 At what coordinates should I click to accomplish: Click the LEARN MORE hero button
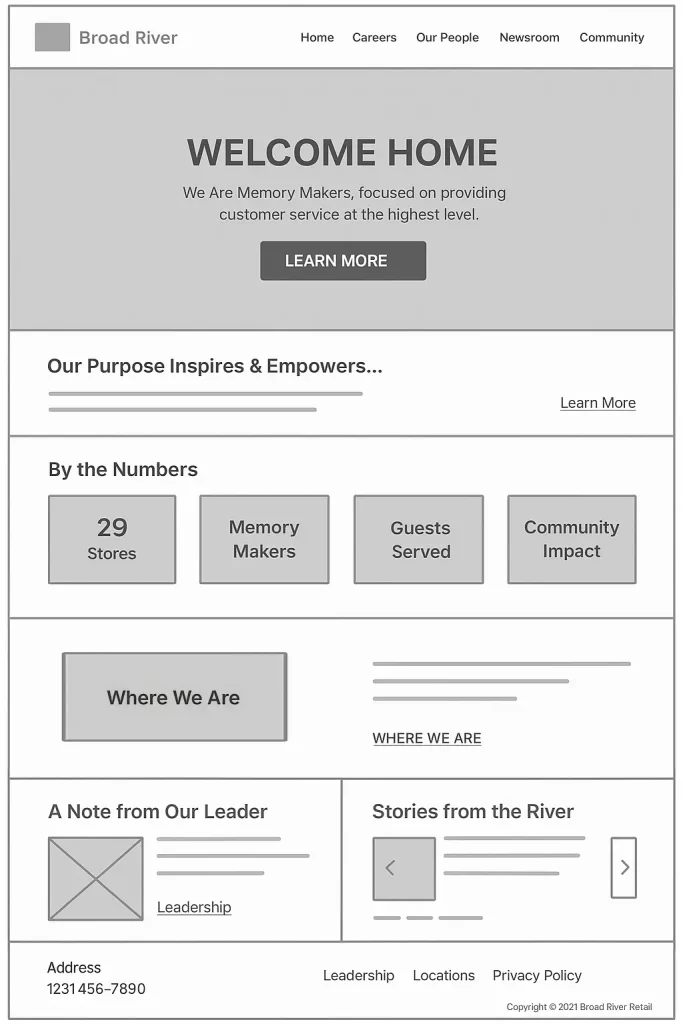pos(343,261)
